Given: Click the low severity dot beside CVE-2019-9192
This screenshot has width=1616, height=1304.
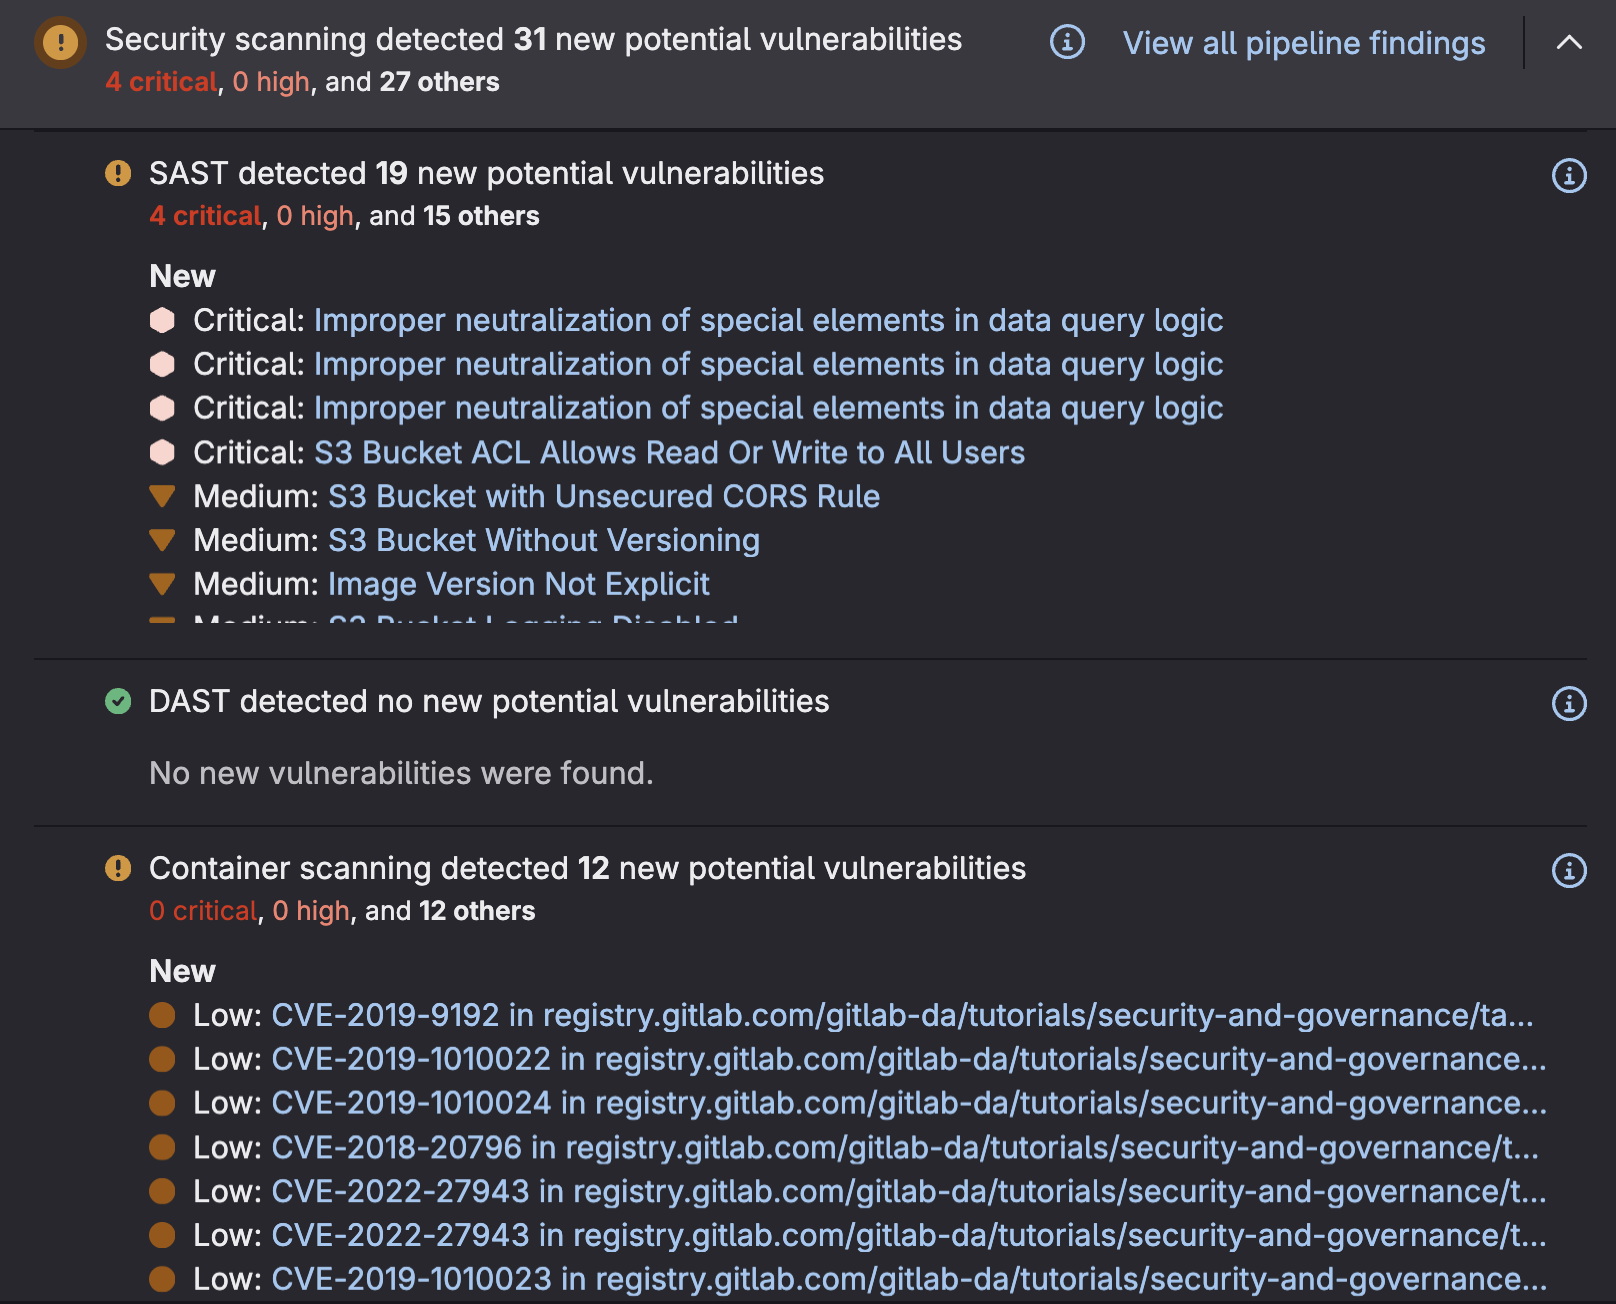Looking at the screenshot, I should pyautogui.click(x=162, y=1014).
